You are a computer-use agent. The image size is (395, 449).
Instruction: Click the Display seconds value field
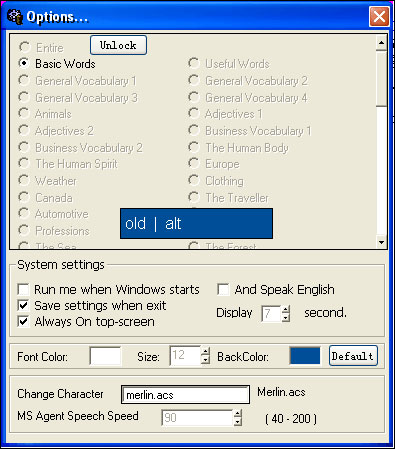pos(271,313)
